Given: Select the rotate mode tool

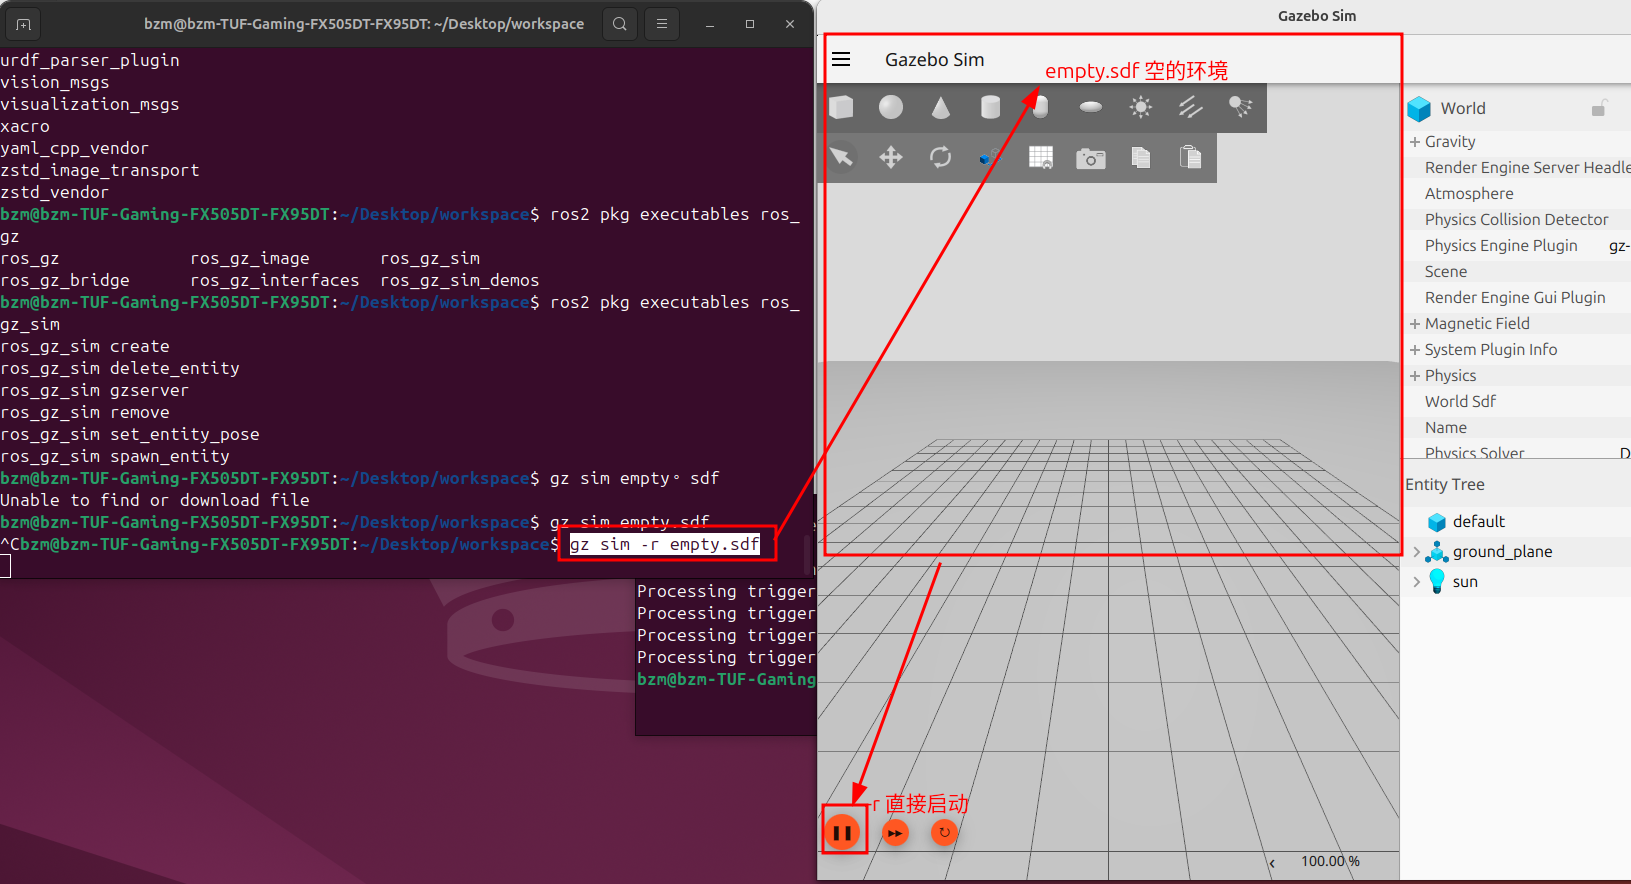Looking at the screenshot, I should pyautogui.click(x=941, y=157).
